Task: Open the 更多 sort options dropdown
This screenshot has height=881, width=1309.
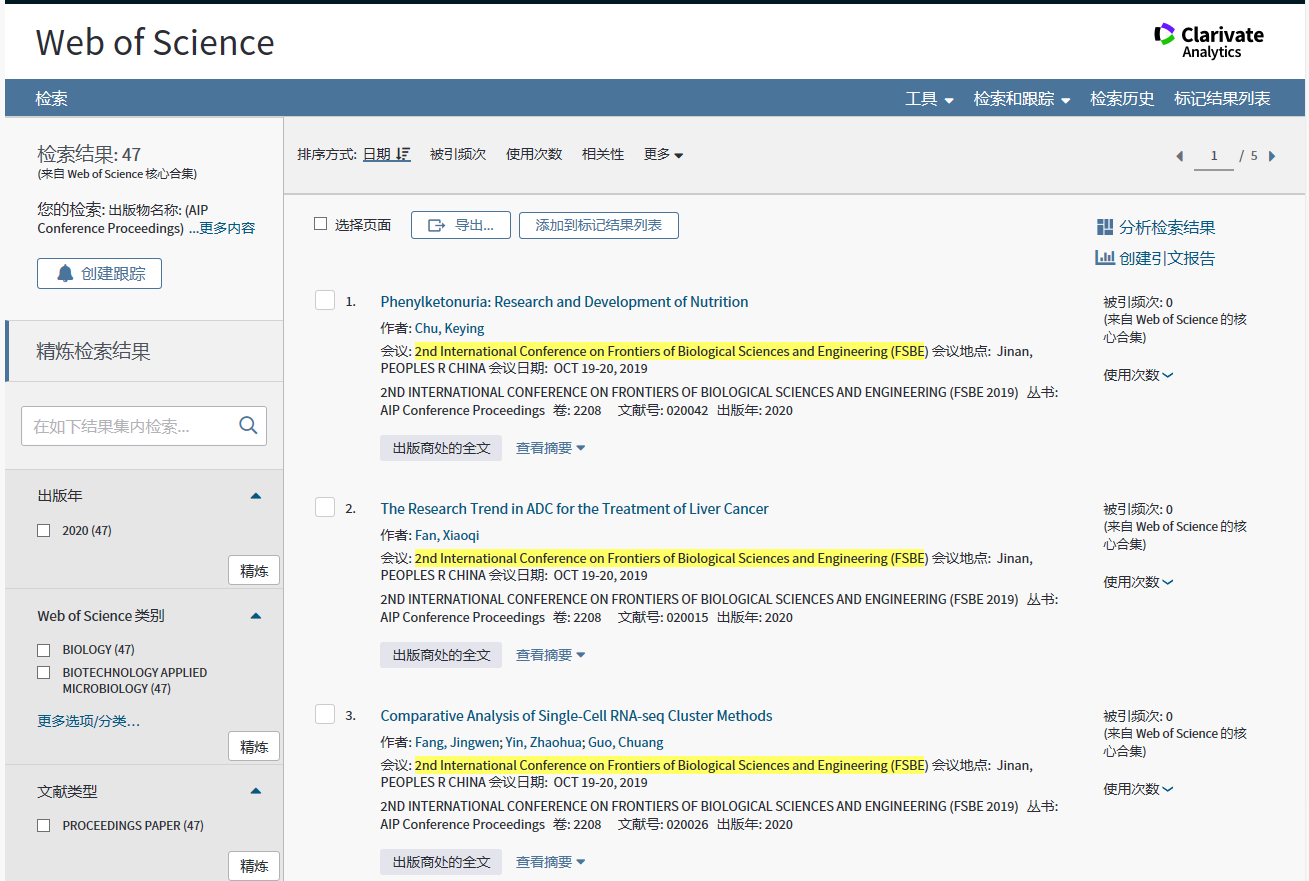Action: click(663, 154)
